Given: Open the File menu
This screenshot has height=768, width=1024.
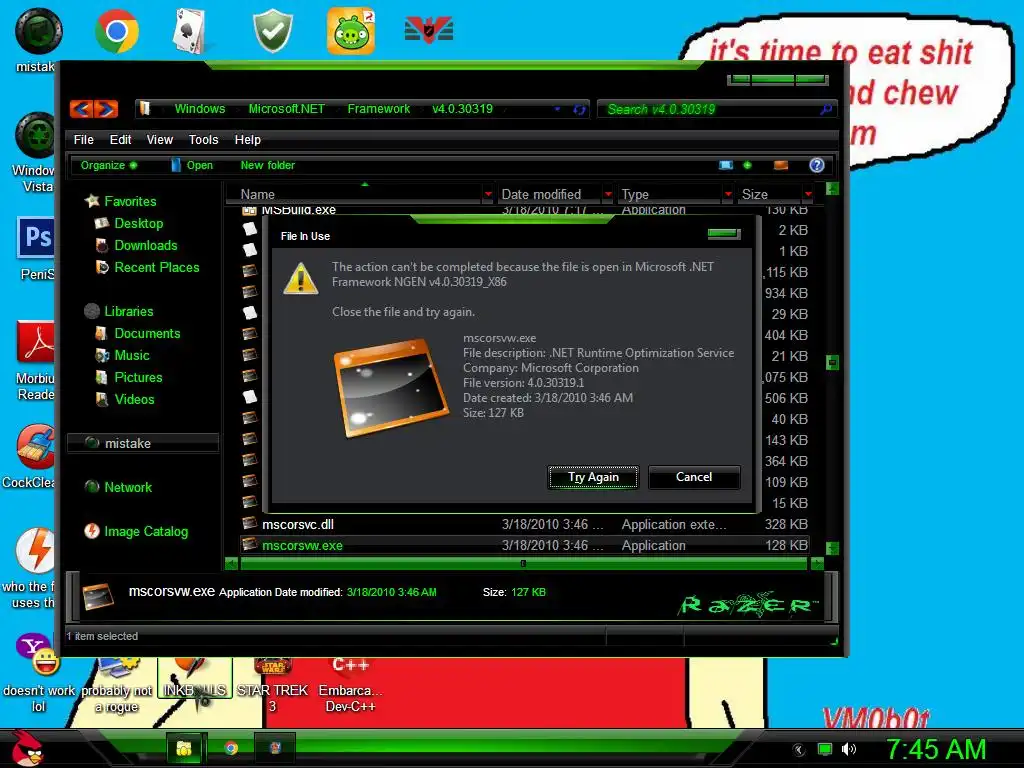Looking at the screenshot, I should 84,140.
